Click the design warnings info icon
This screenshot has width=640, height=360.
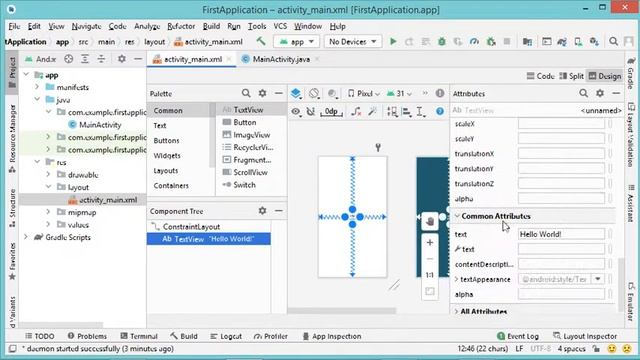click(440, 93)
